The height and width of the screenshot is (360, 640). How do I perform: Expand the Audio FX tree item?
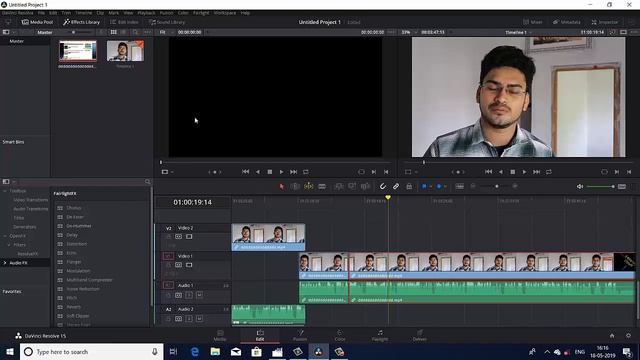click(5, 263)
